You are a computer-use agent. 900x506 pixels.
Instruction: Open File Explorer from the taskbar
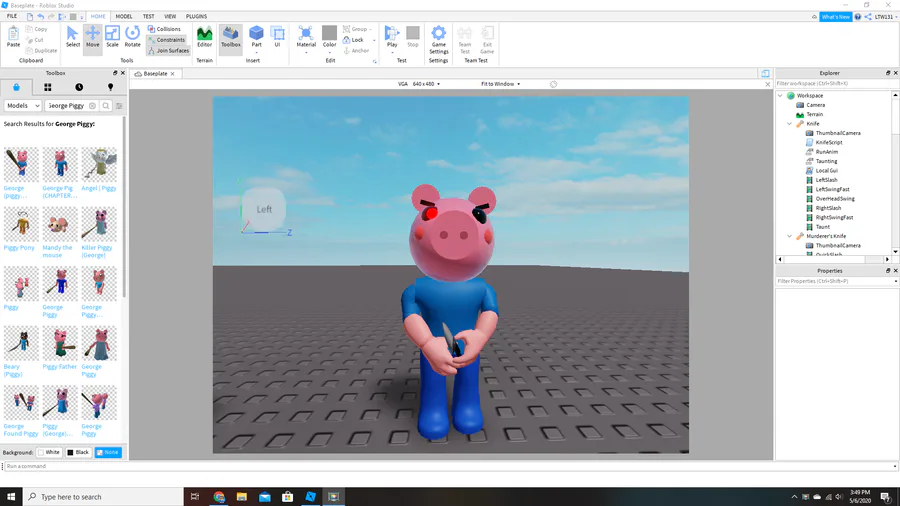242,497
